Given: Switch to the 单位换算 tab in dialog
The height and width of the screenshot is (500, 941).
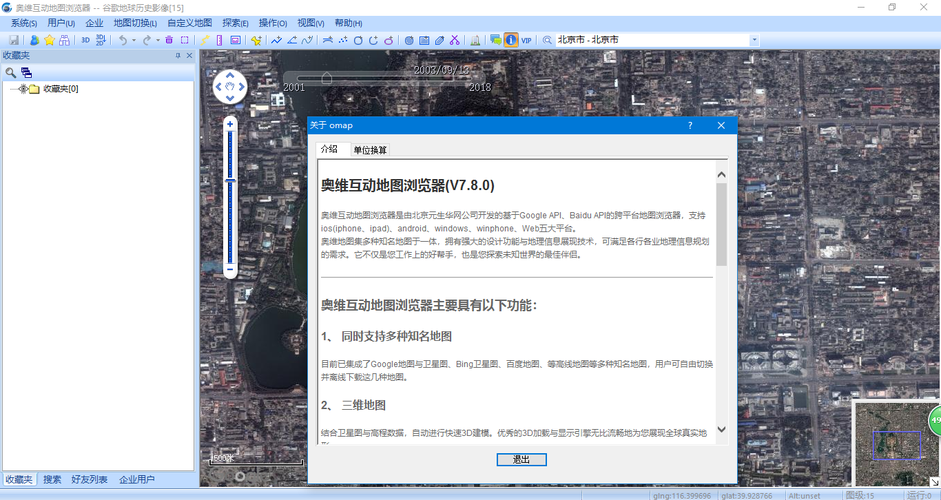Looking at the screenshot, I should tap(370, 150).
